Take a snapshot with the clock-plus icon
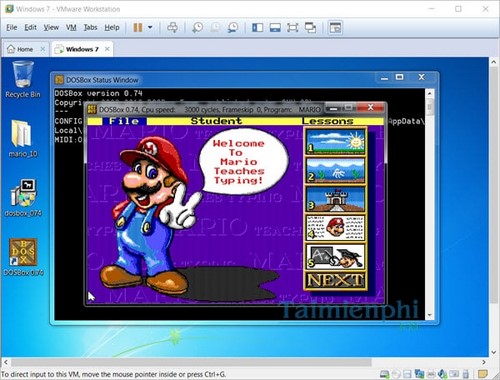 pos(197,27)
